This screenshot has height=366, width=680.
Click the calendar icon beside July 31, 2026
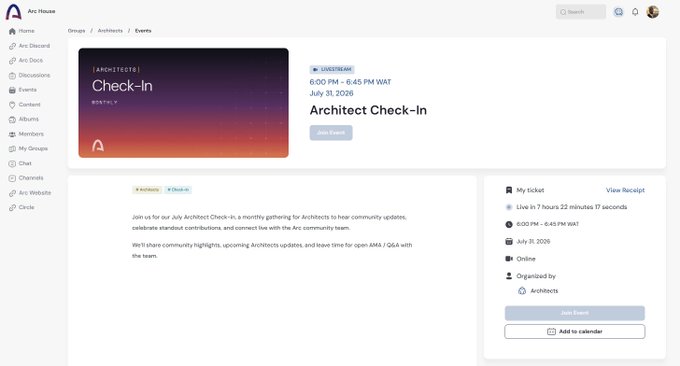[509, 242]
